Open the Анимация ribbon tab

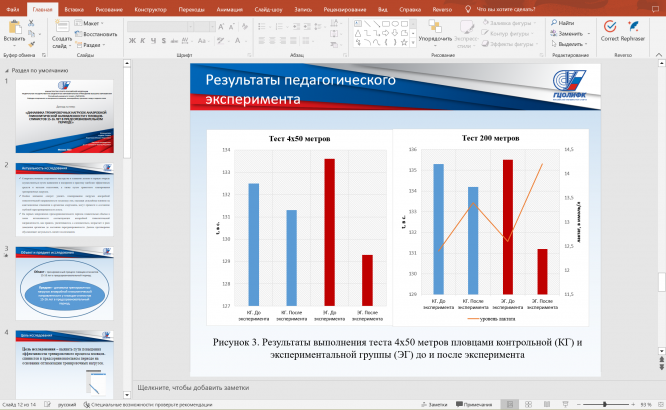pos(230,8)
